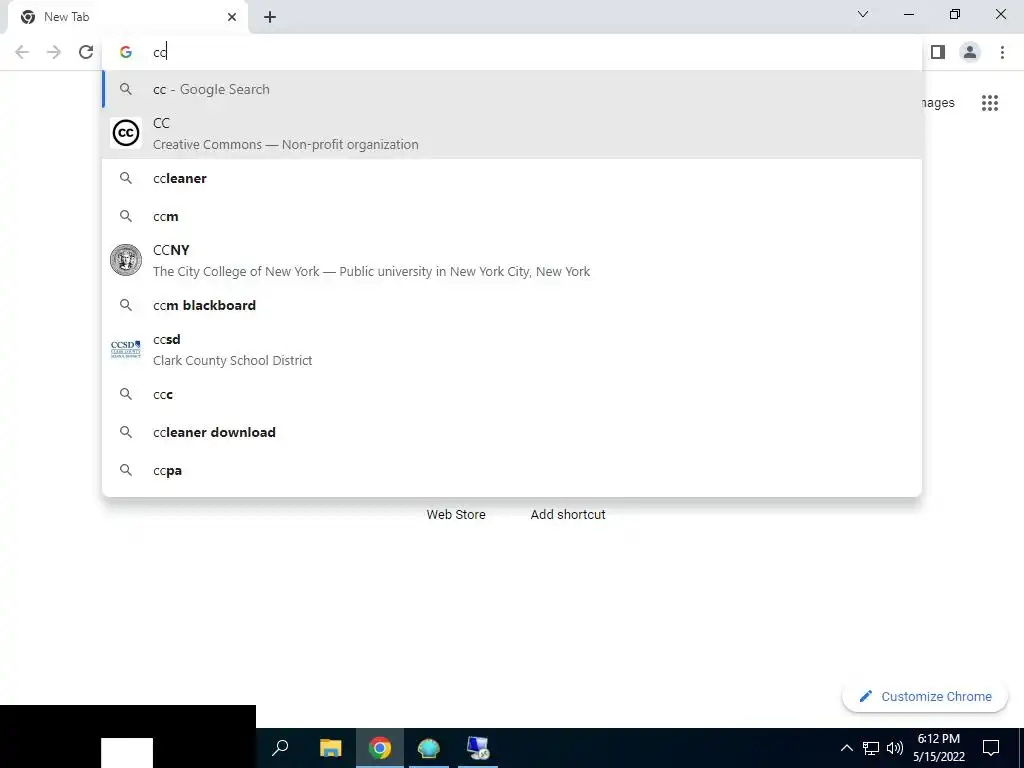Open the side panel icon

938,52
